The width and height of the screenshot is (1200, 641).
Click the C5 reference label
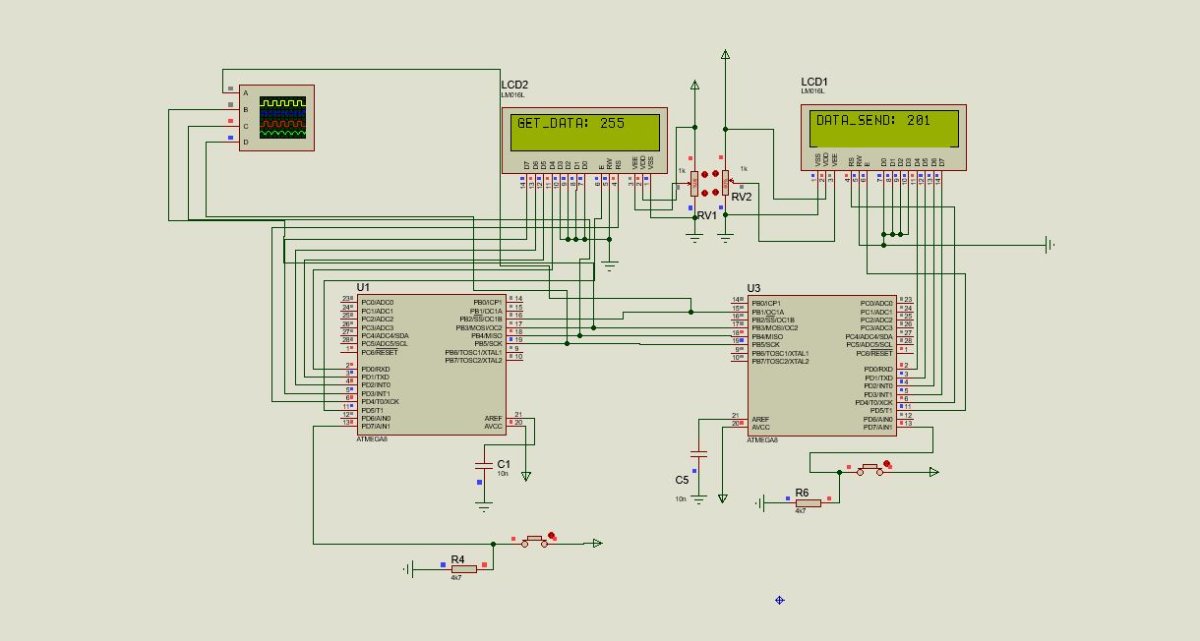click(x=682, y=481)
